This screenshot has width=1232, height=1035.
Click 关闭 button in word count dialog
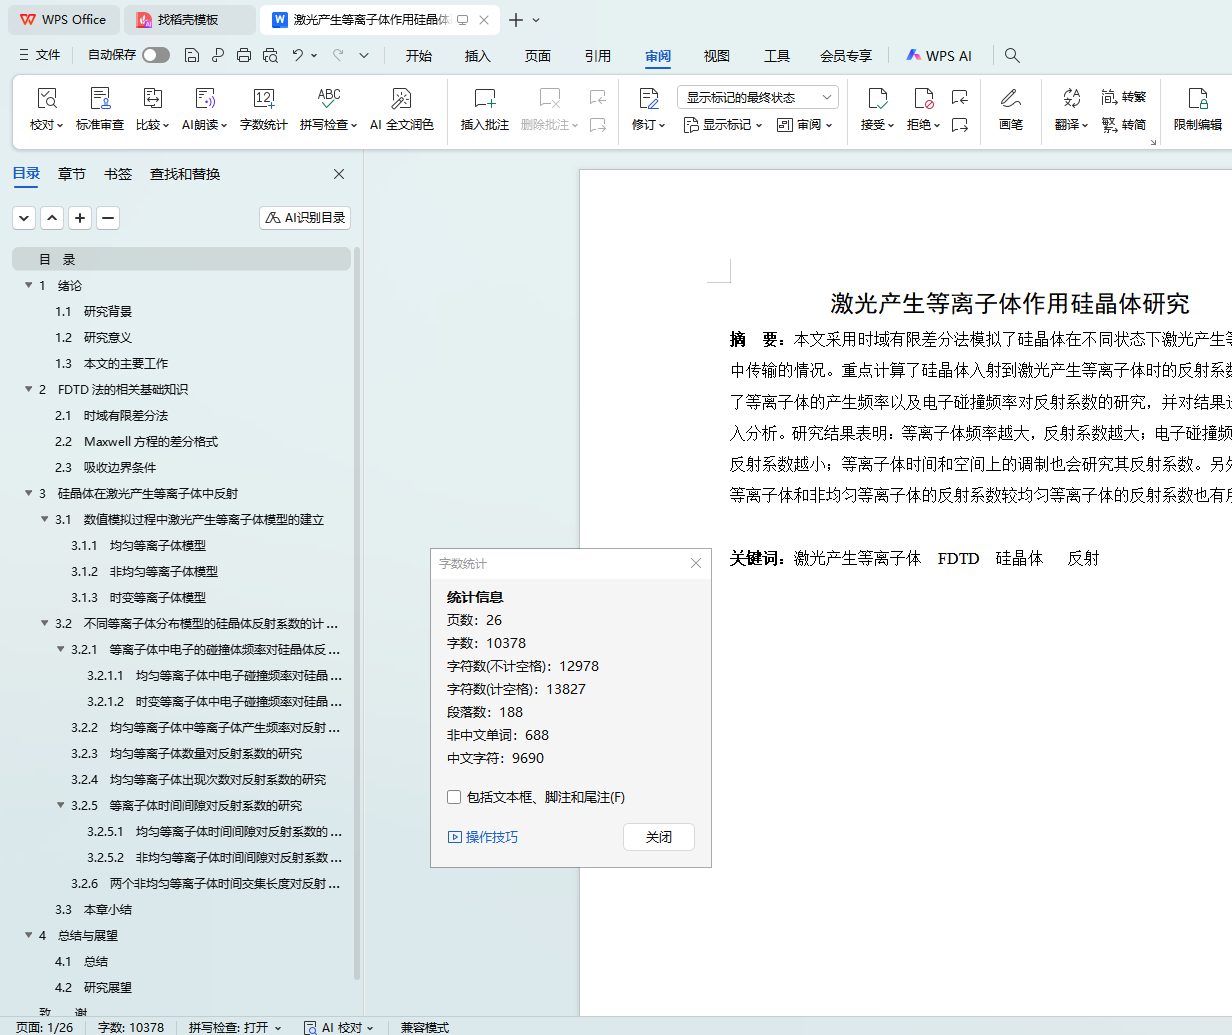tap(658, 837)
